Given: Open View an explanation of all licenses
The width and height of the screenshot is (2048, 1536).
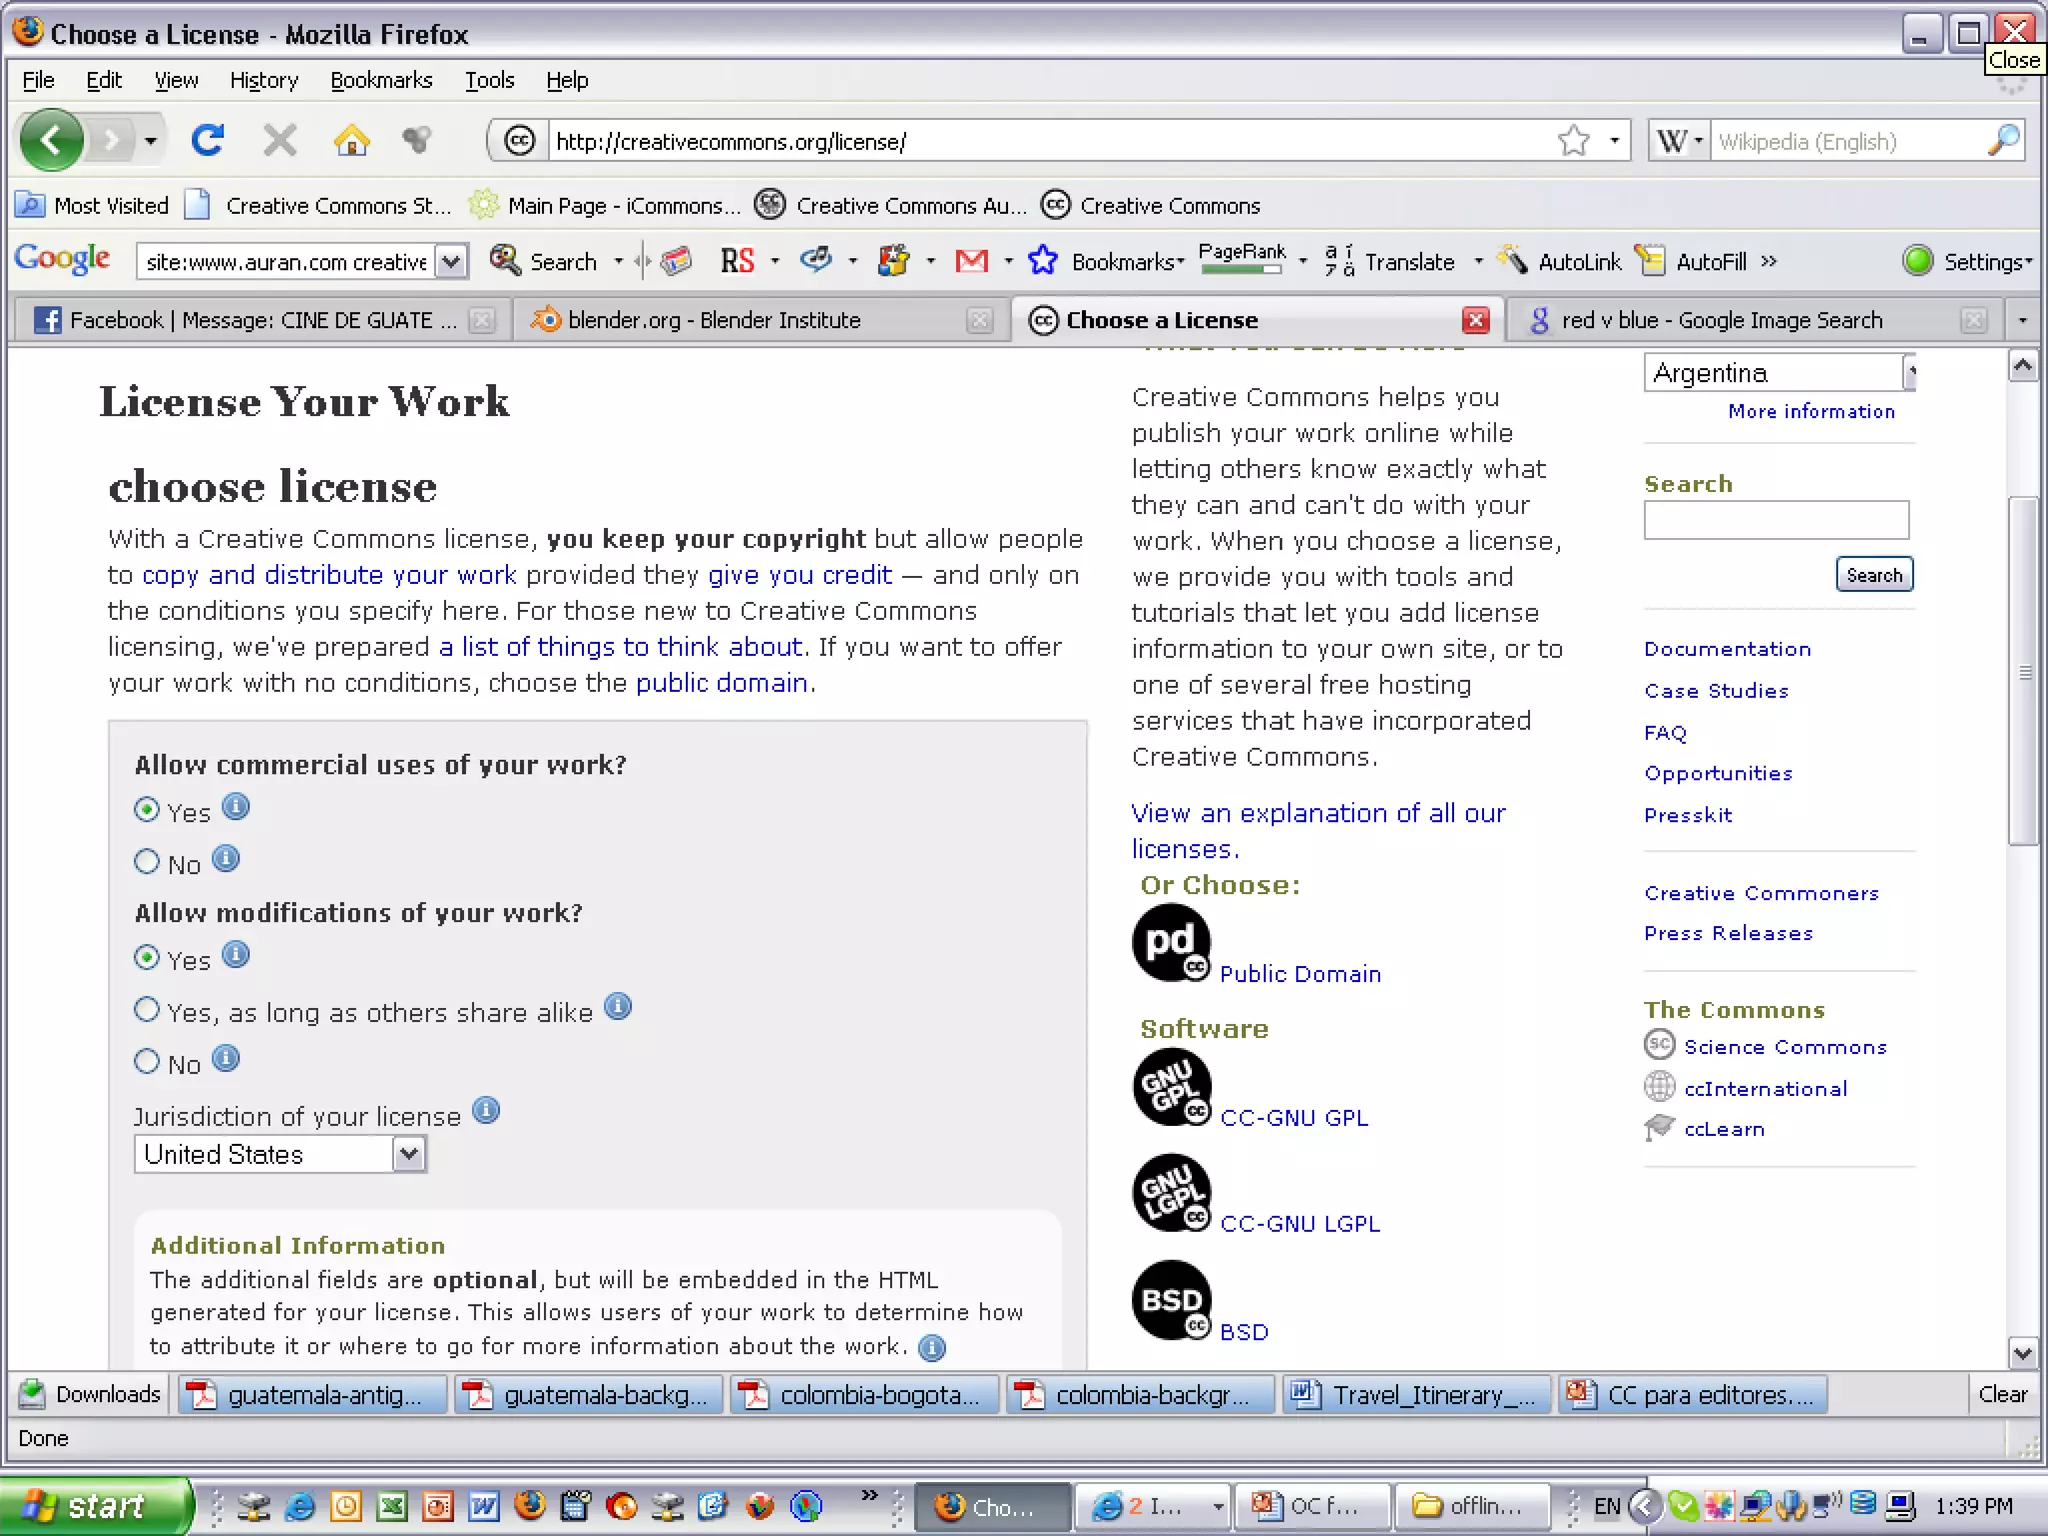Looking at the screenshot, I should pos(1318,831).
